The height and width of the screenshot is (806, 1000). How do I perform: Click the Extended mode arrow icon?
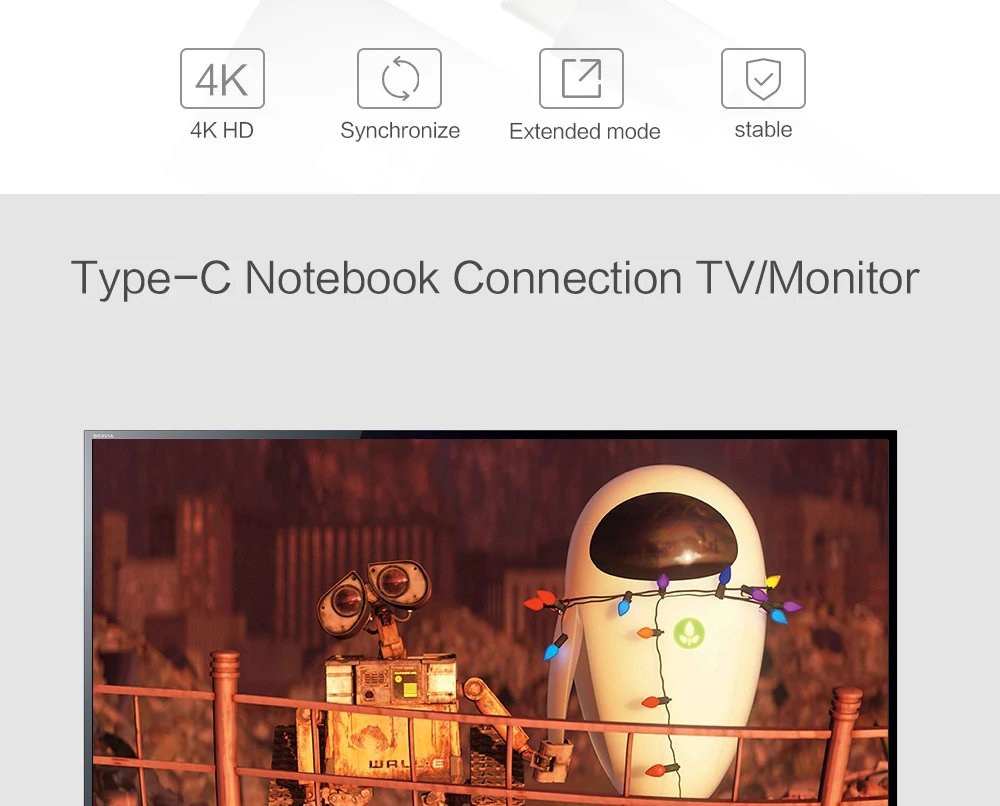[x=581, y=78]
